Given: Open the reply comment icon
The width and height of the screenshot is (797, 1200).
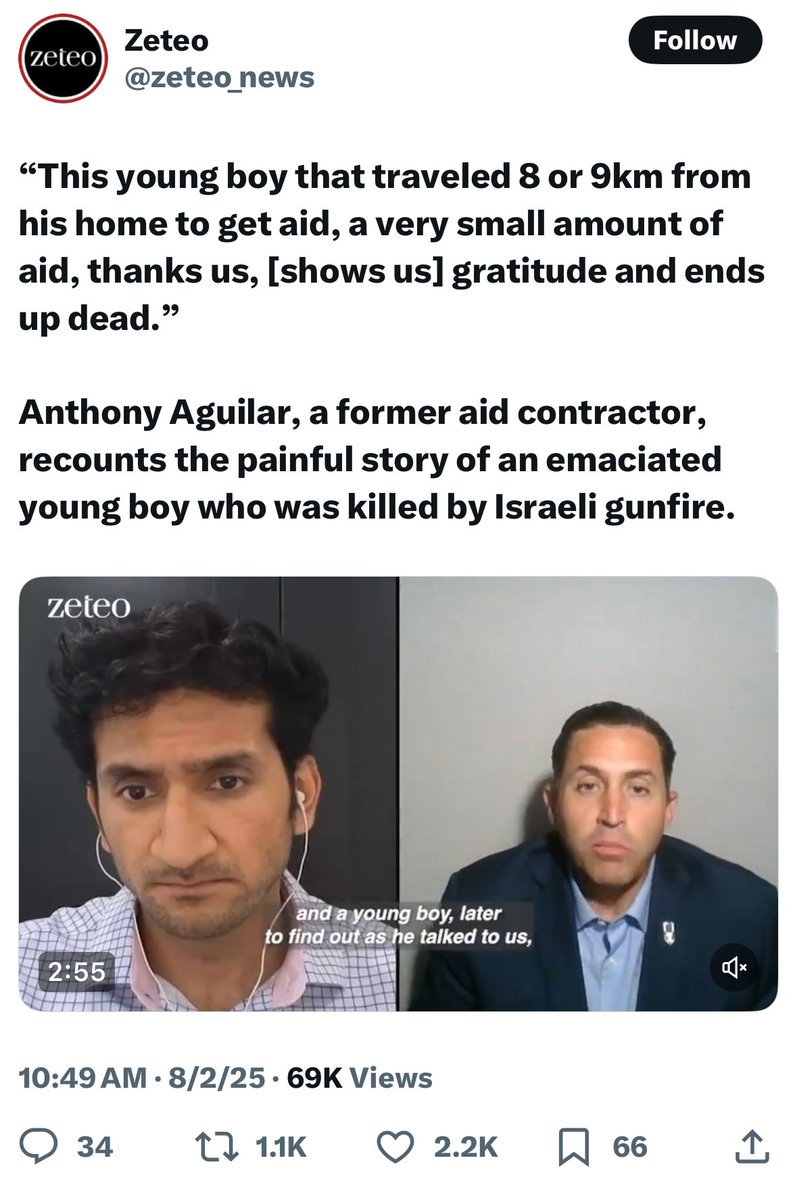Looking at the screenshot, I should tap(40, 1146).
